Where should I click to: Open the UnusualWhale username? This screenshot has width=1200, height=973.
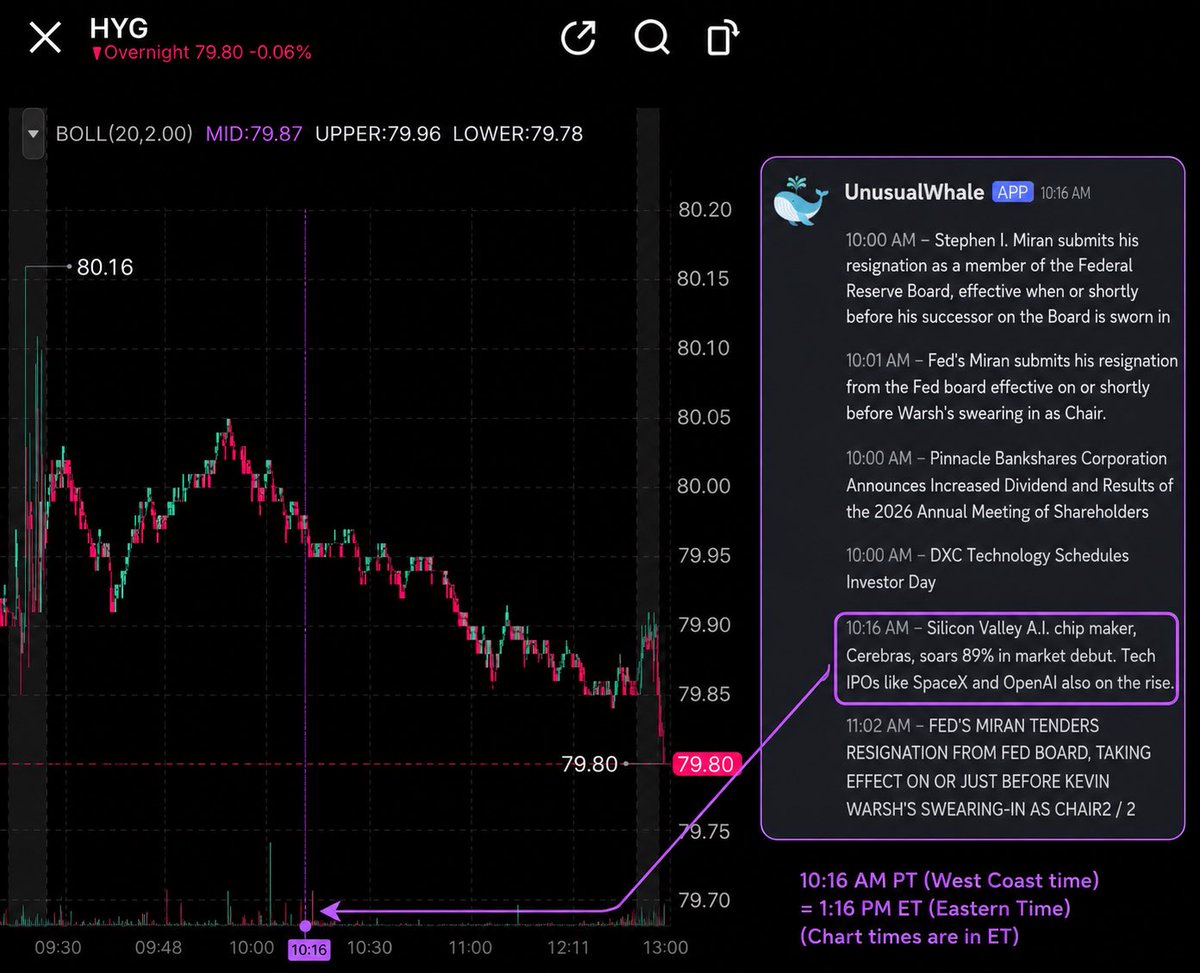click(914, 192)
